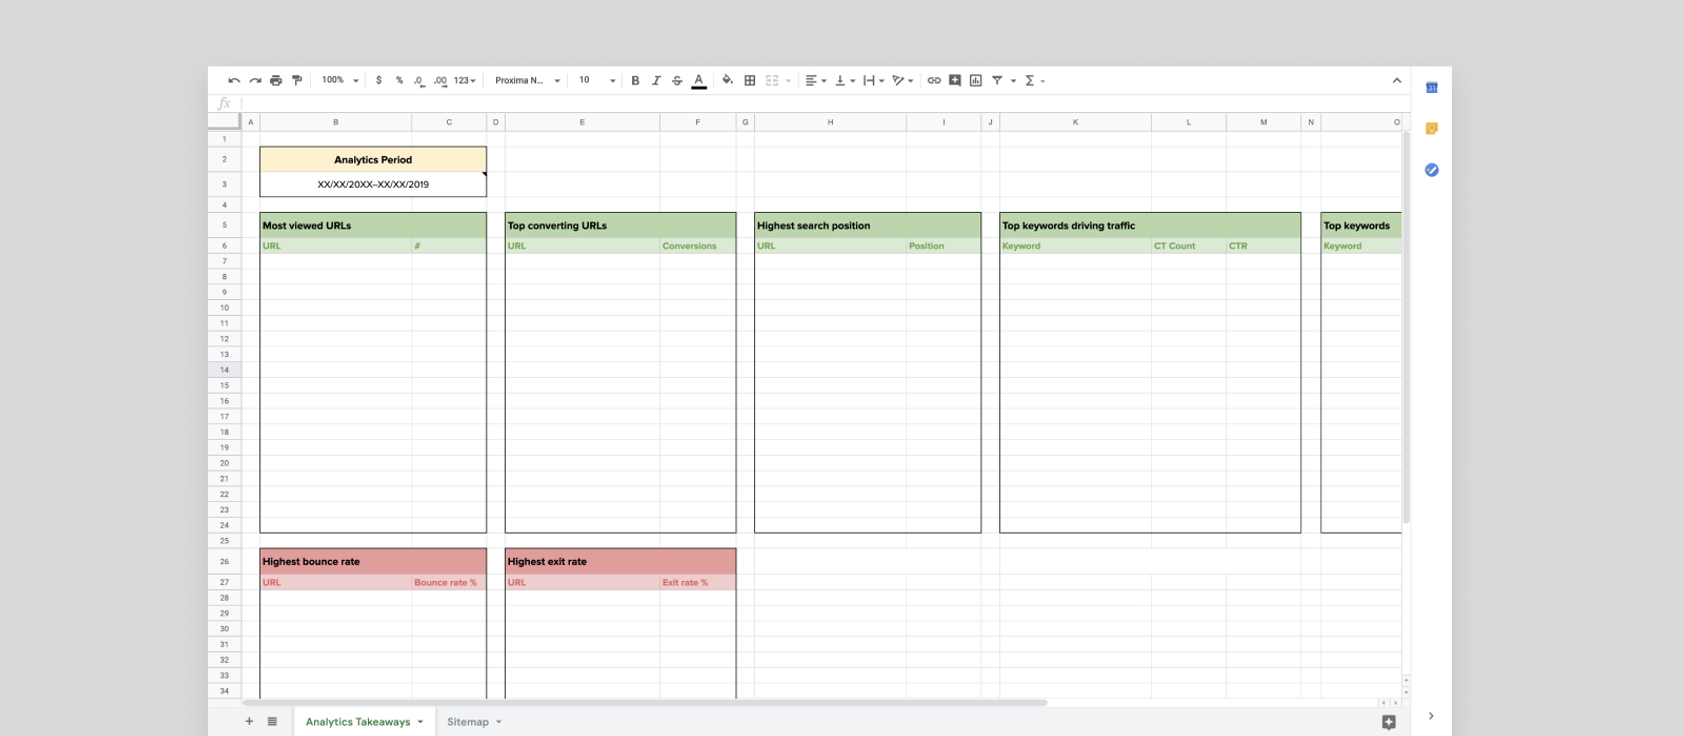Open the Analytics Takeaways tab menu arrow
The width and height of the screenshot is (1684, 736).
[420, 722]
